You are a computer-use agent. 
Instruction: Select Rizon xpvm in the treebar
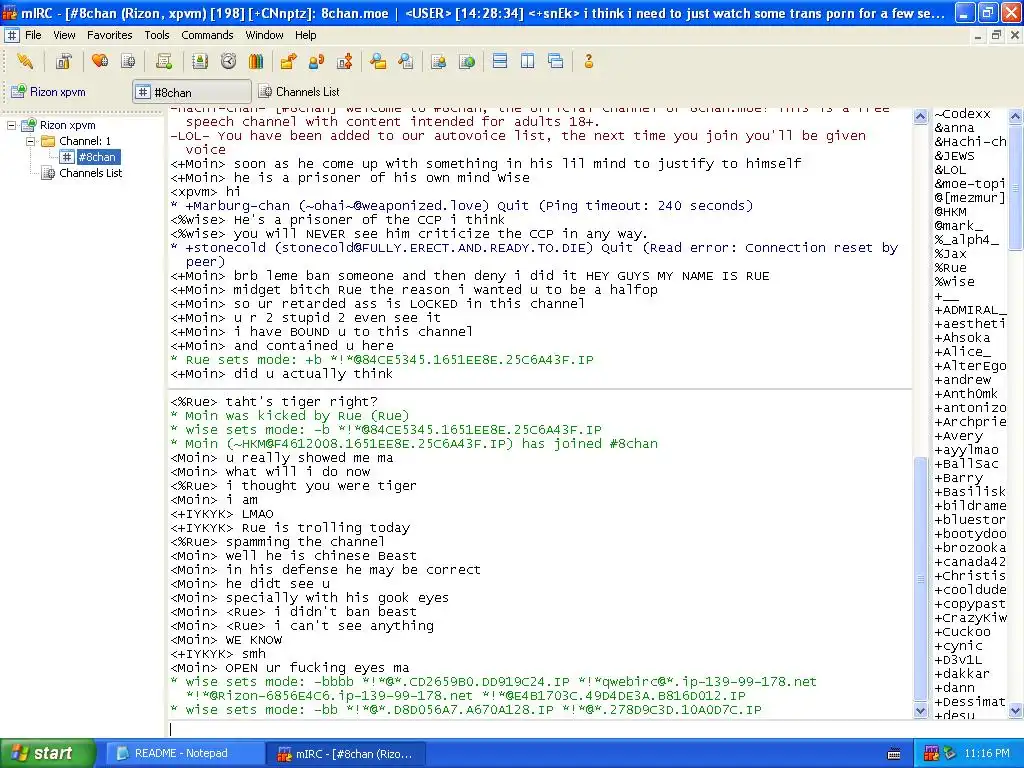tap(67, 125)
